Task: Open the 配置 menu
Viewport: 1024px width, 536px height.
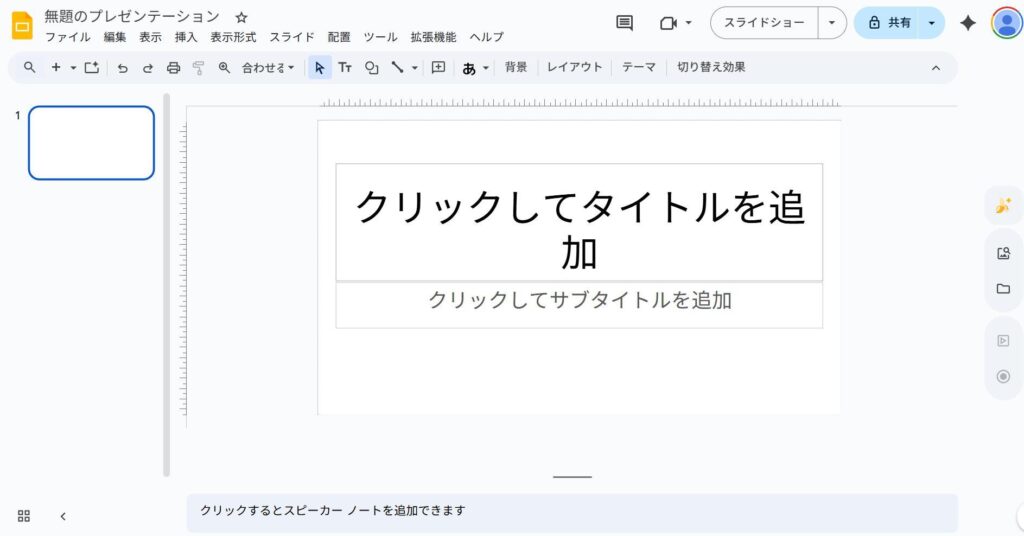Action: click(x=339, y=37)
